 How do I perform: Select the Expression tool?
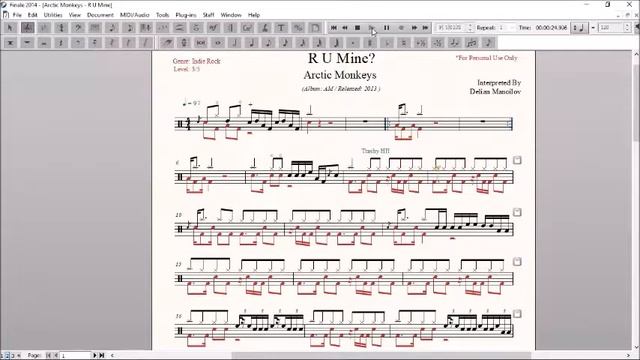[x=213, y=28]
